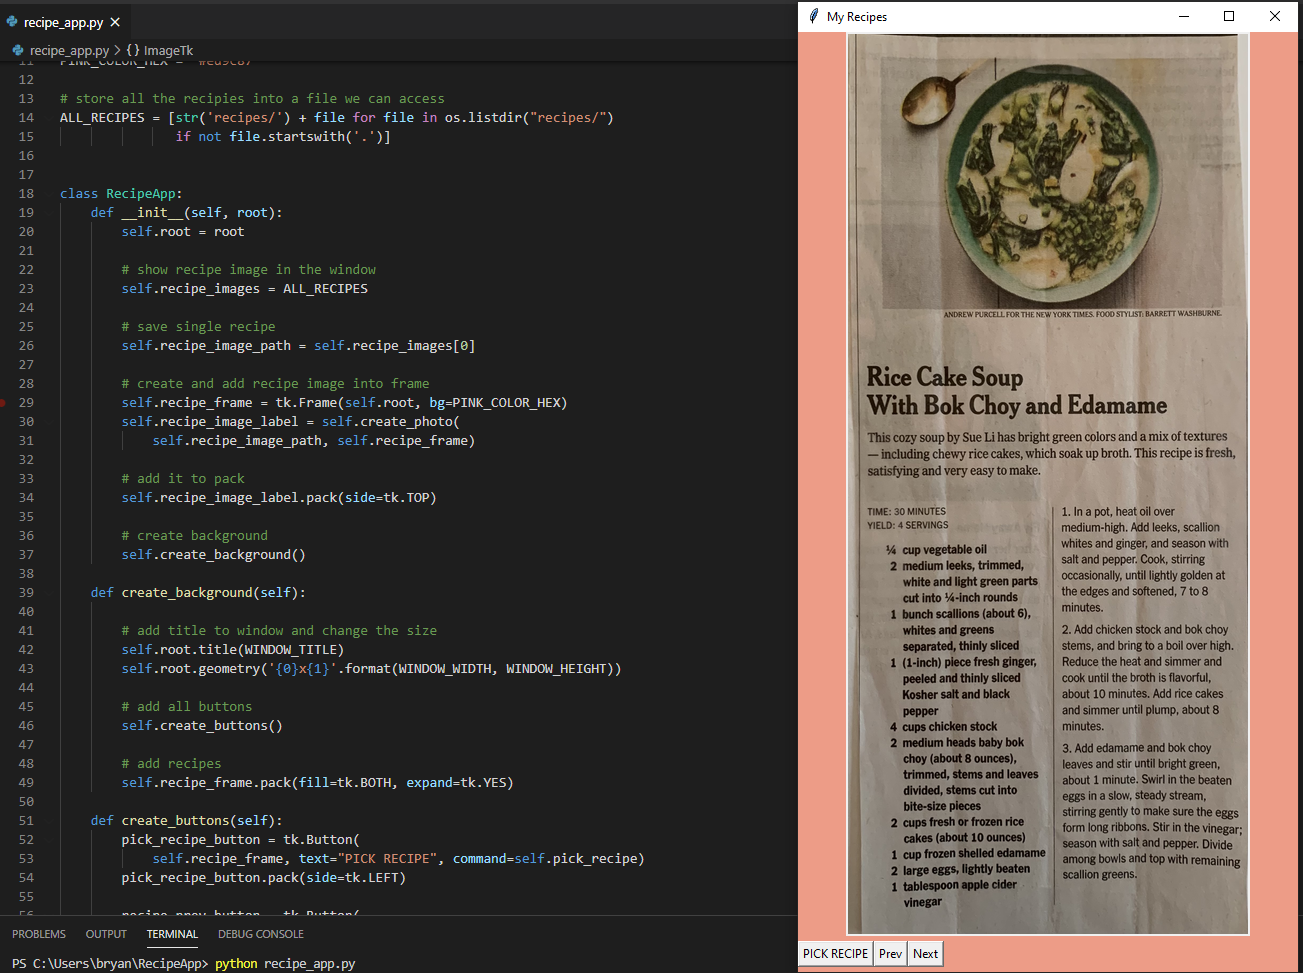Click the comment '# save single recipe'
The image size is (1303, 973).
(199, 327)
